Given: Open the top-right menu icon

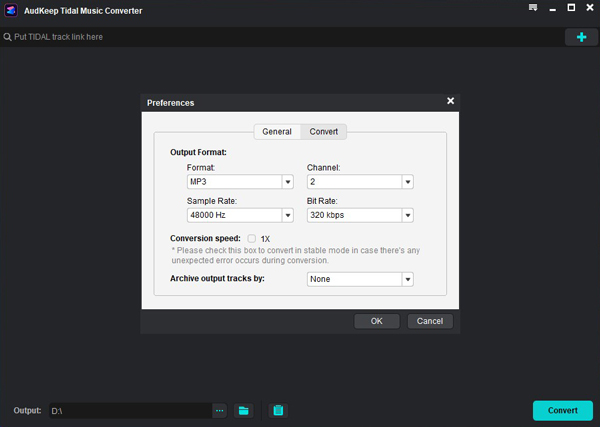Looking at the screenshot, I should [533, 8].
